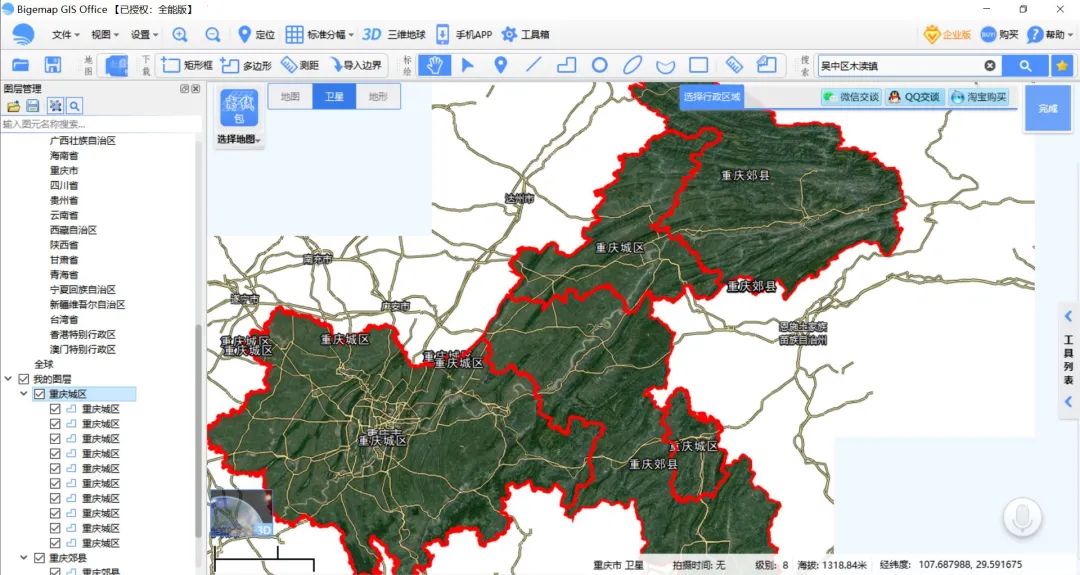
Task: Click the 淘宝购买 button
Action: [979, 97]
